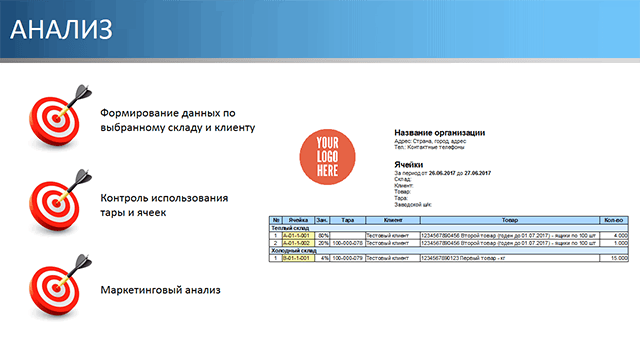Click the YOUR LOGO HERE circle

pyautogui.click(x=327, y=157)
